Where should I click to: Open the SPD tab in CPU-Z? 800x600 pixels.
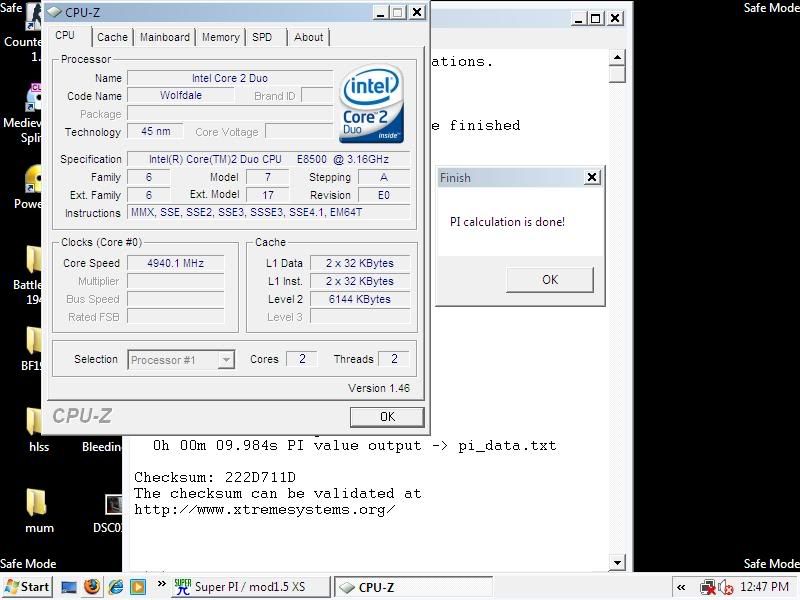[262, 37]
